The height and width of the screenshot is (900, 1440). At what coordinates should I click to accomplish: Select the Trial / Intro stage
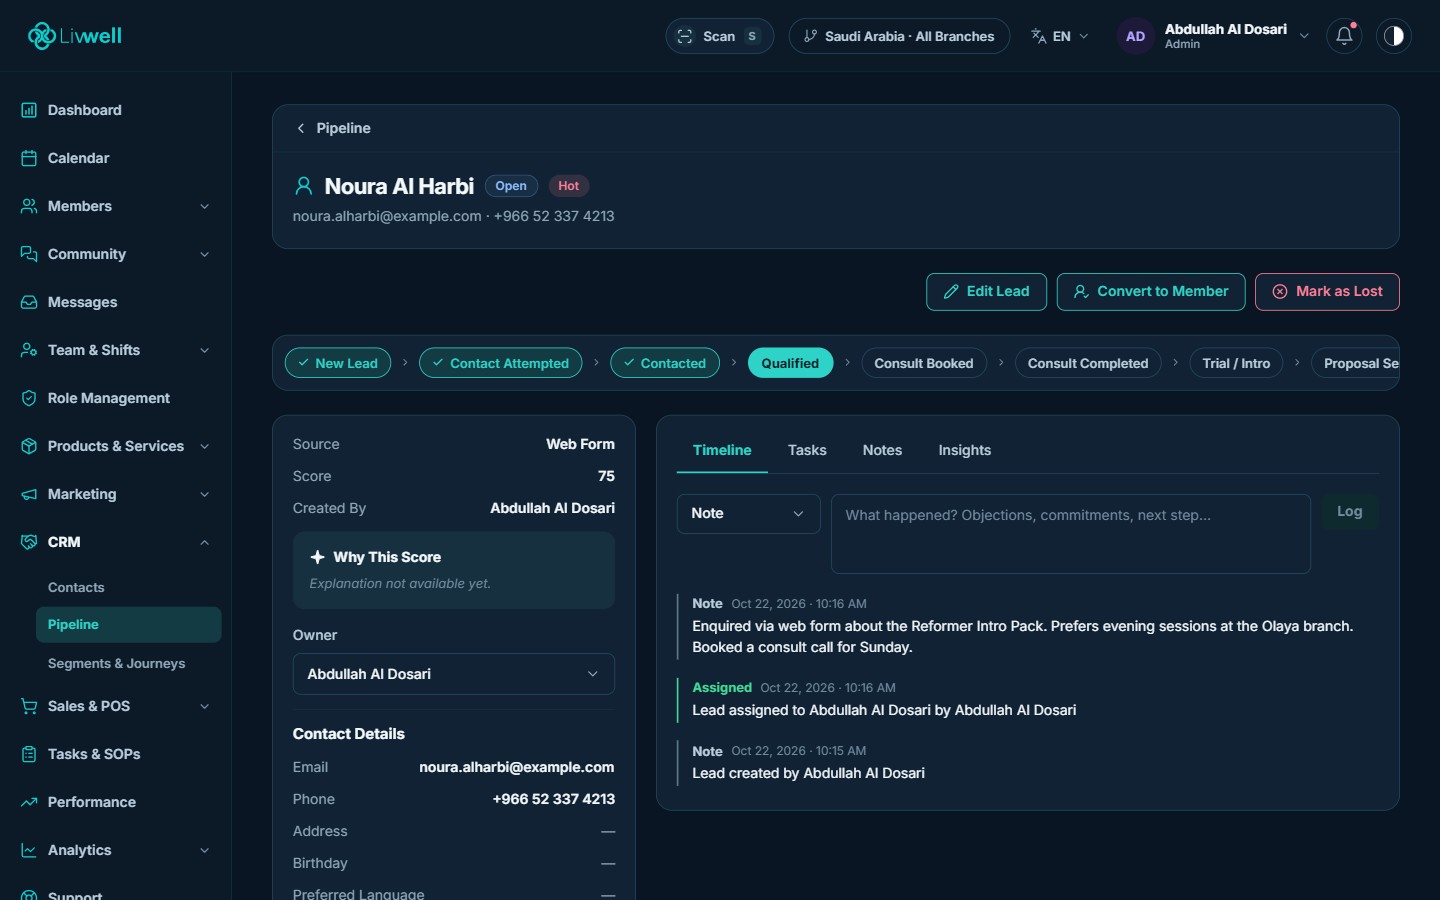tap(1236, 363)
